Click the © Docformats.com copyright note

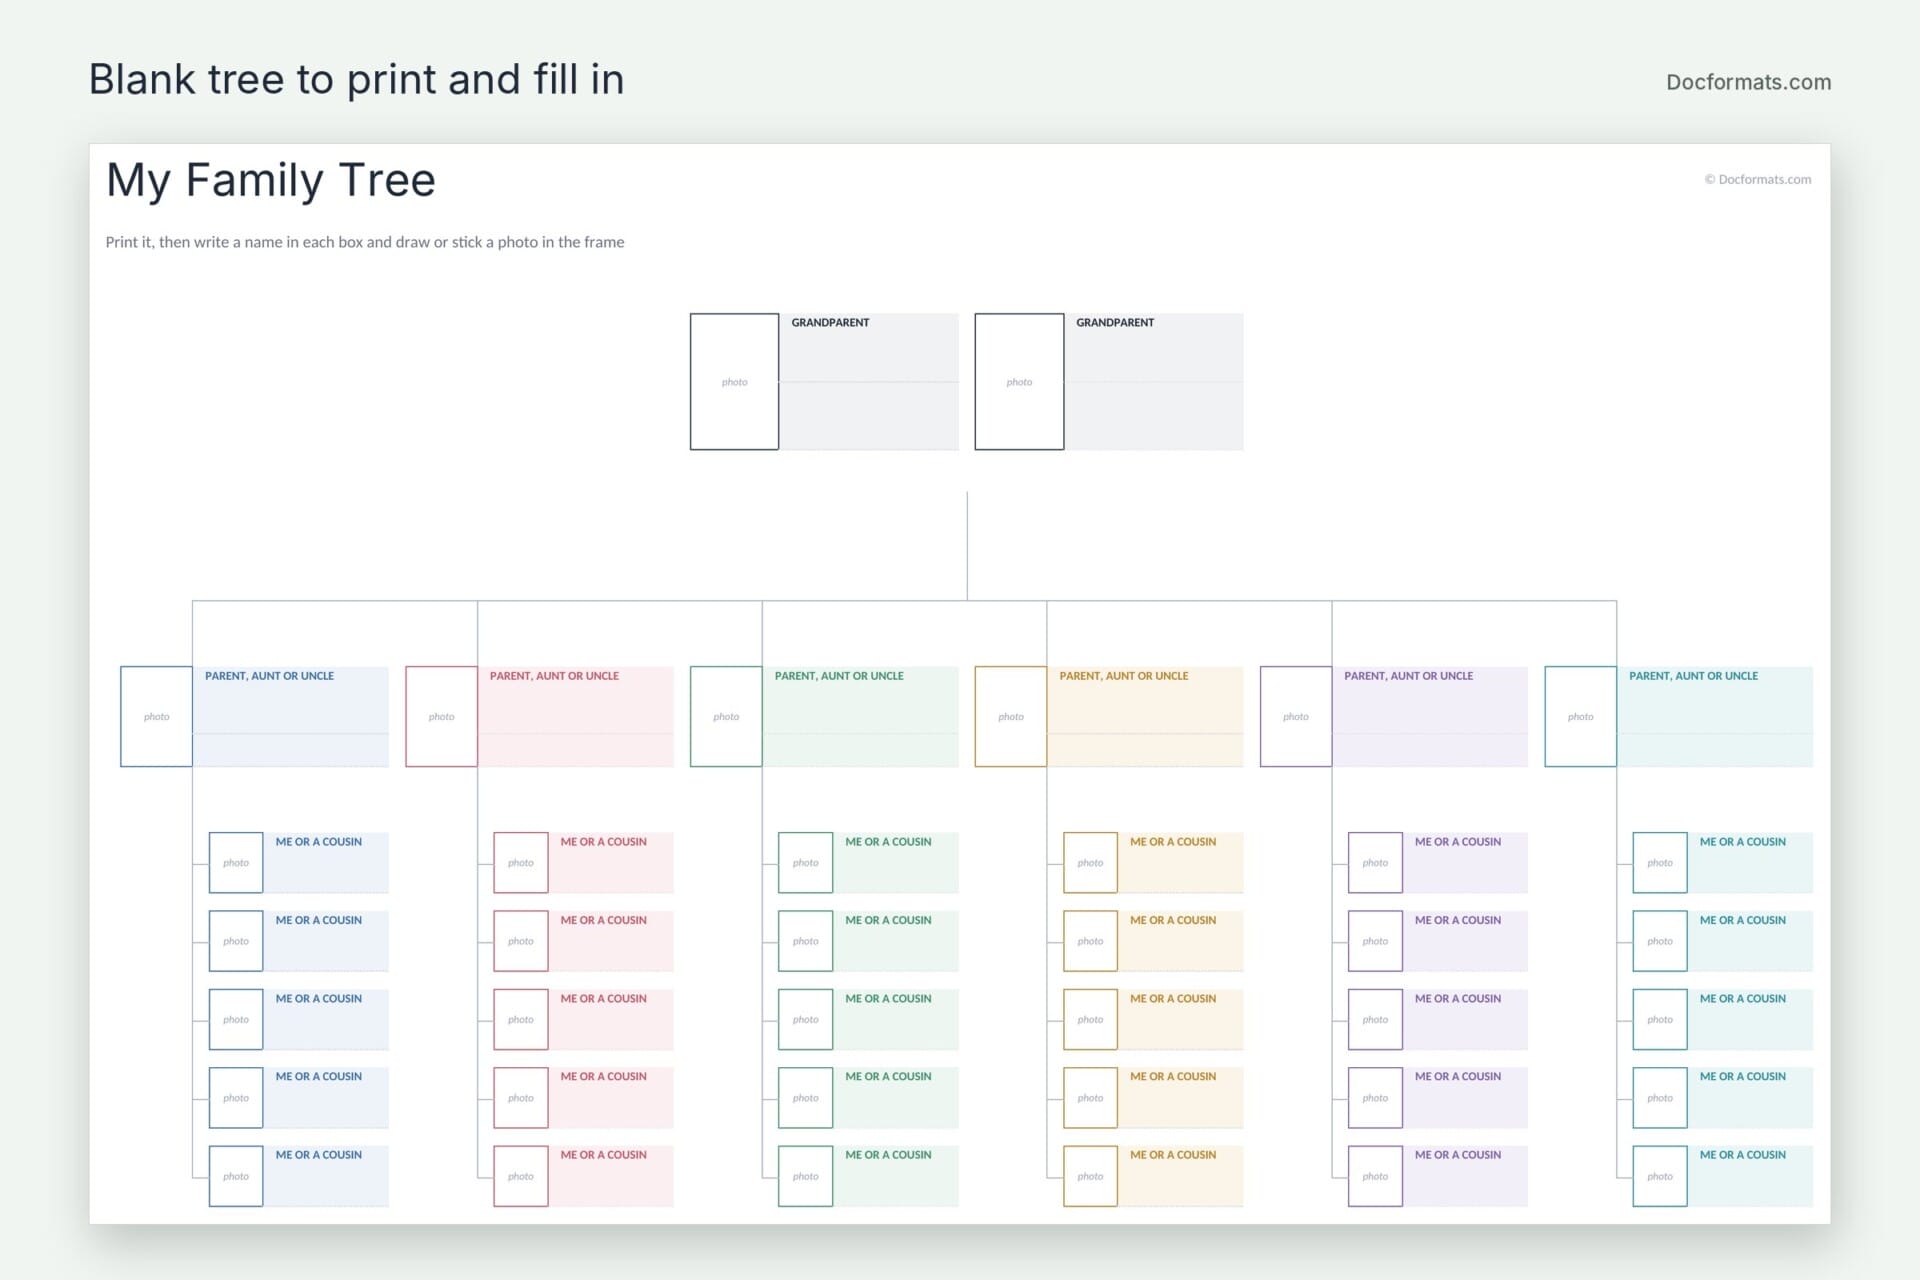(x=1758, y=180)
